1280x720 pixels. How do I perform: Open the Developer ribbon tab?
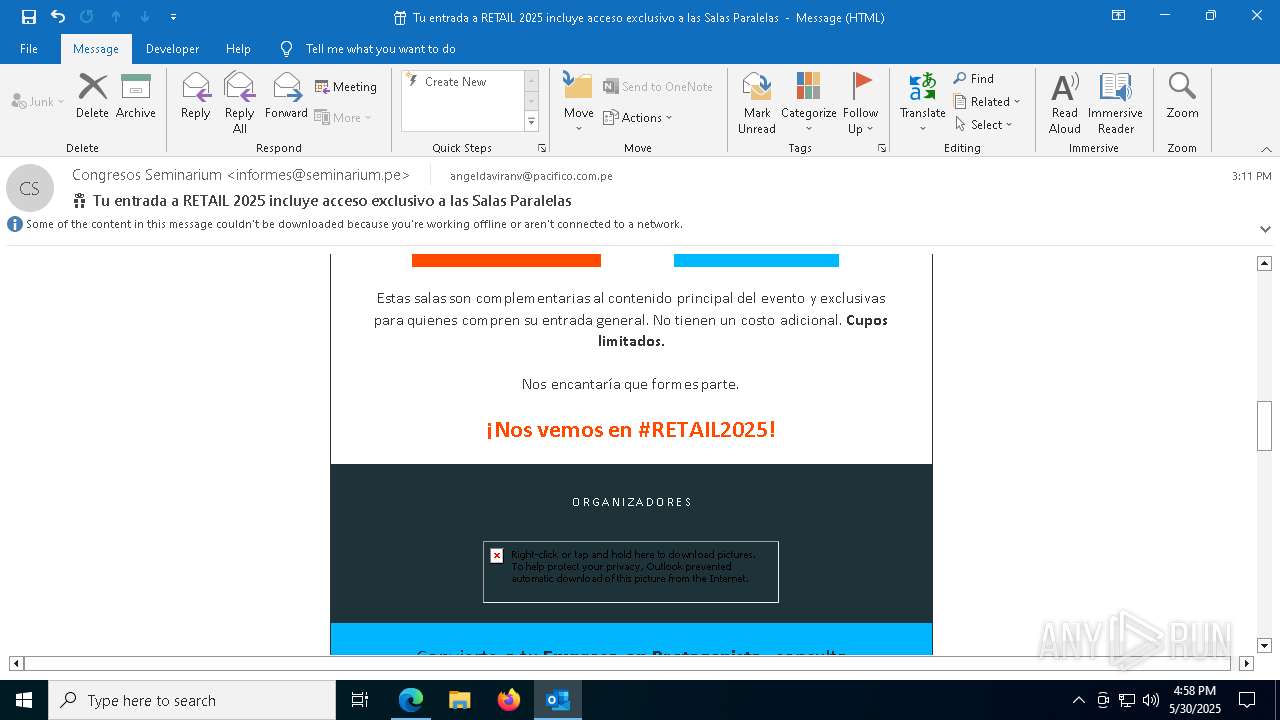click(x=172, y=49)
